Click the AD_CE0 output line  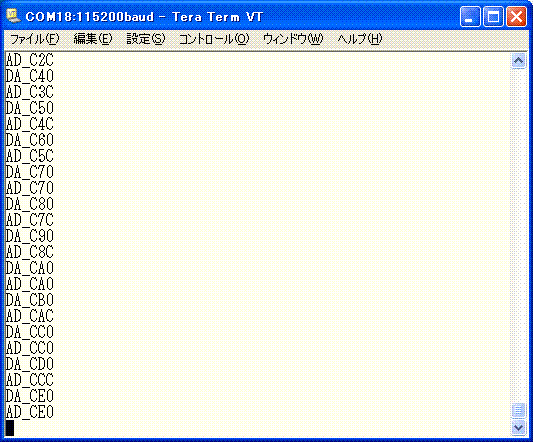30,412
